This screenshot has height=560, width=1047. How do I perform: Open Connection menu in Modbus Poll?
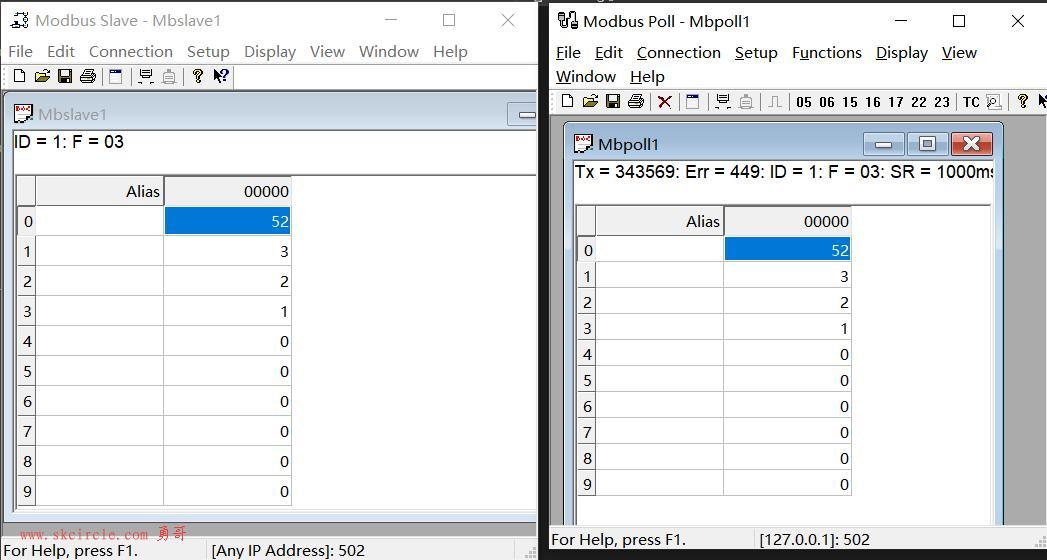click(x=678, y=53)
